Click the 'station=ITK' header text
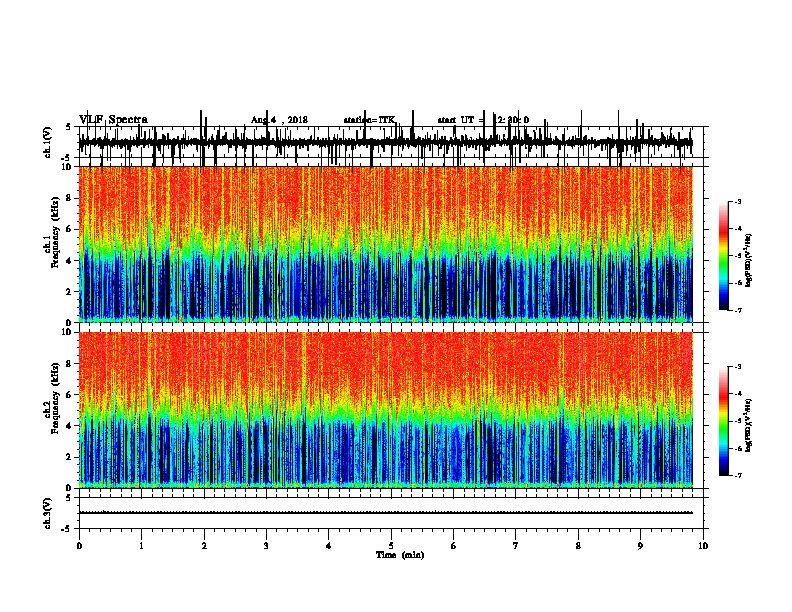Image resolution: width=792 pixels, height=612 pixels. coord(369,120)
